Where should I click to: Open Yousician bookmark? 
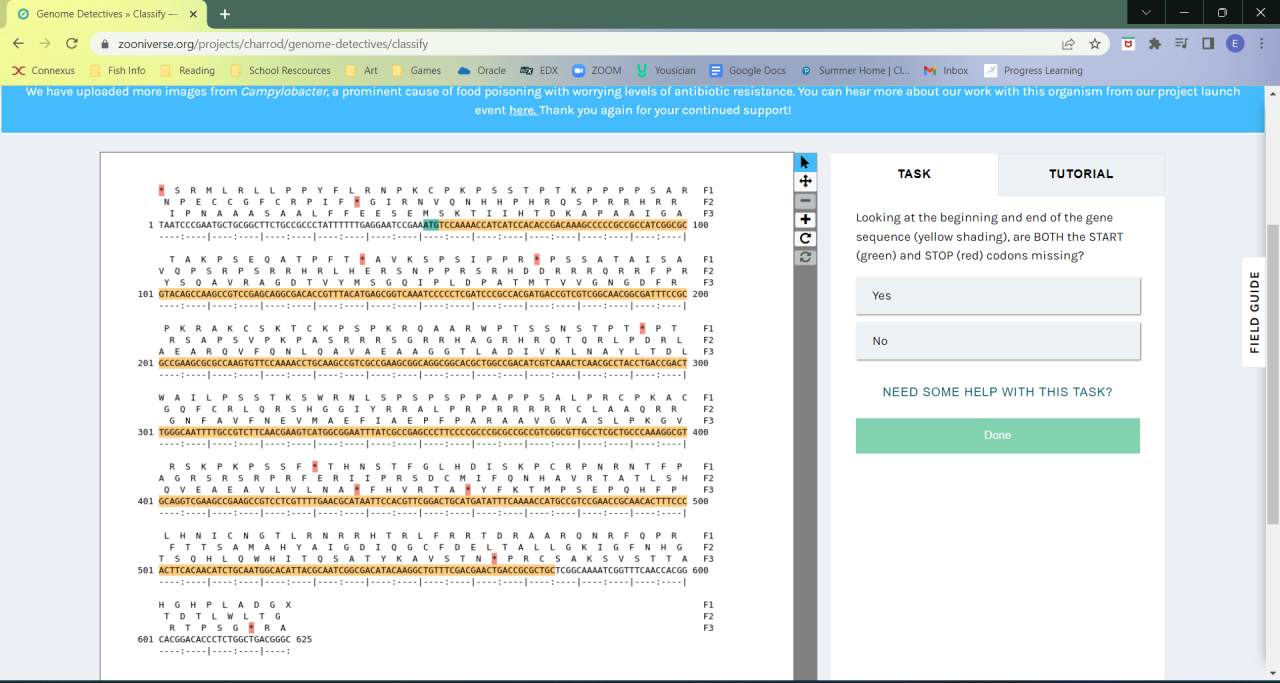point(666,71)
